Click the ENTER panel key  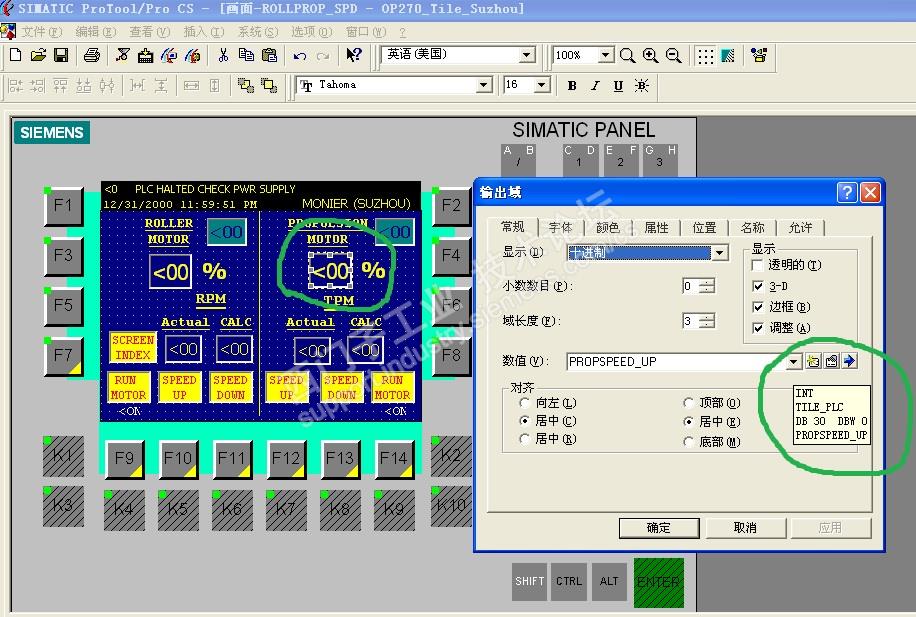658,582
